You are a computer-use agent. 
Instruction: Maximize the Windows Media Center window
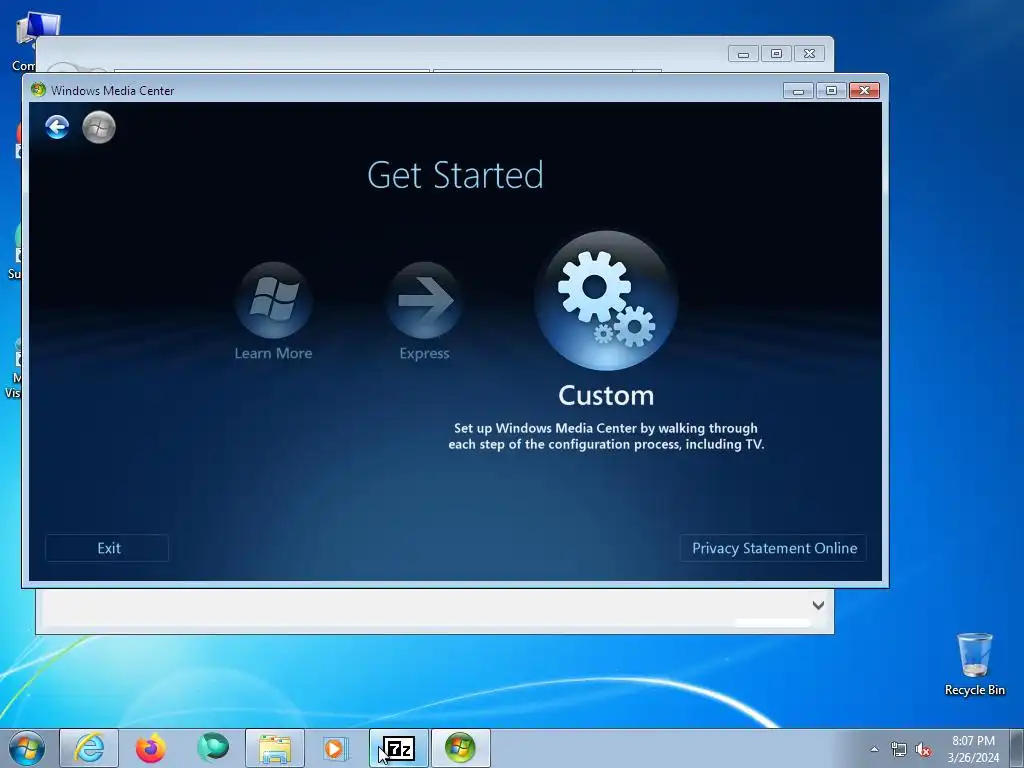[x=831, y=90]
